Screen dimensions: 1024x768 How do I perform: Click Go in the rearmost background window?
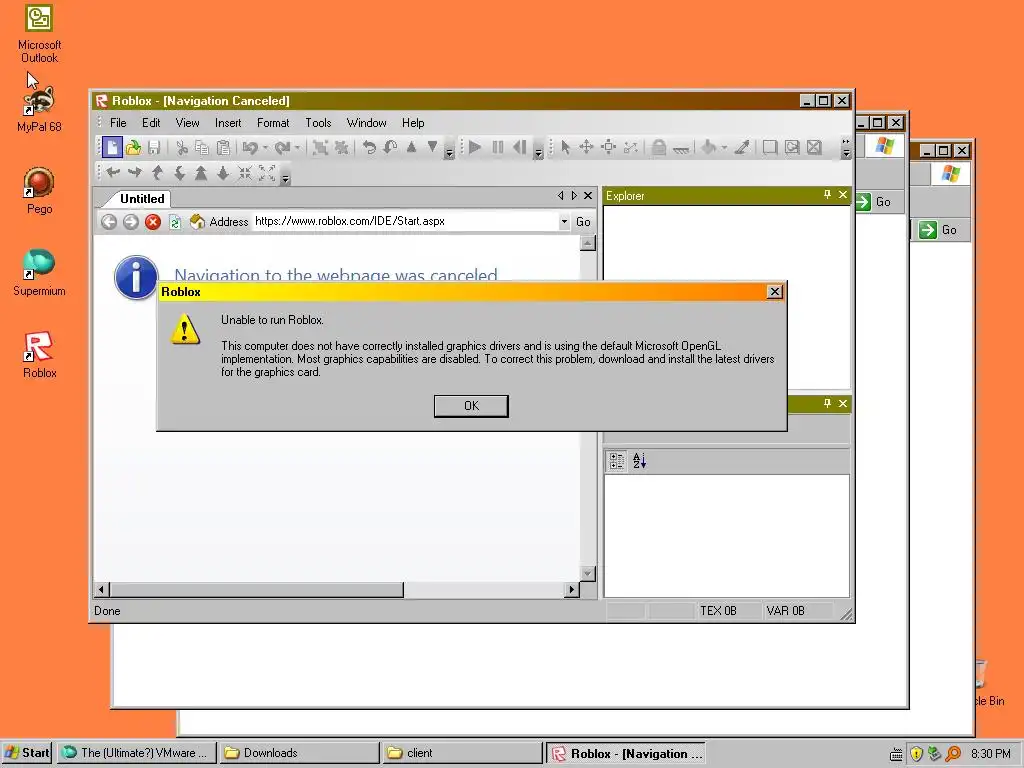pos(939,230)
